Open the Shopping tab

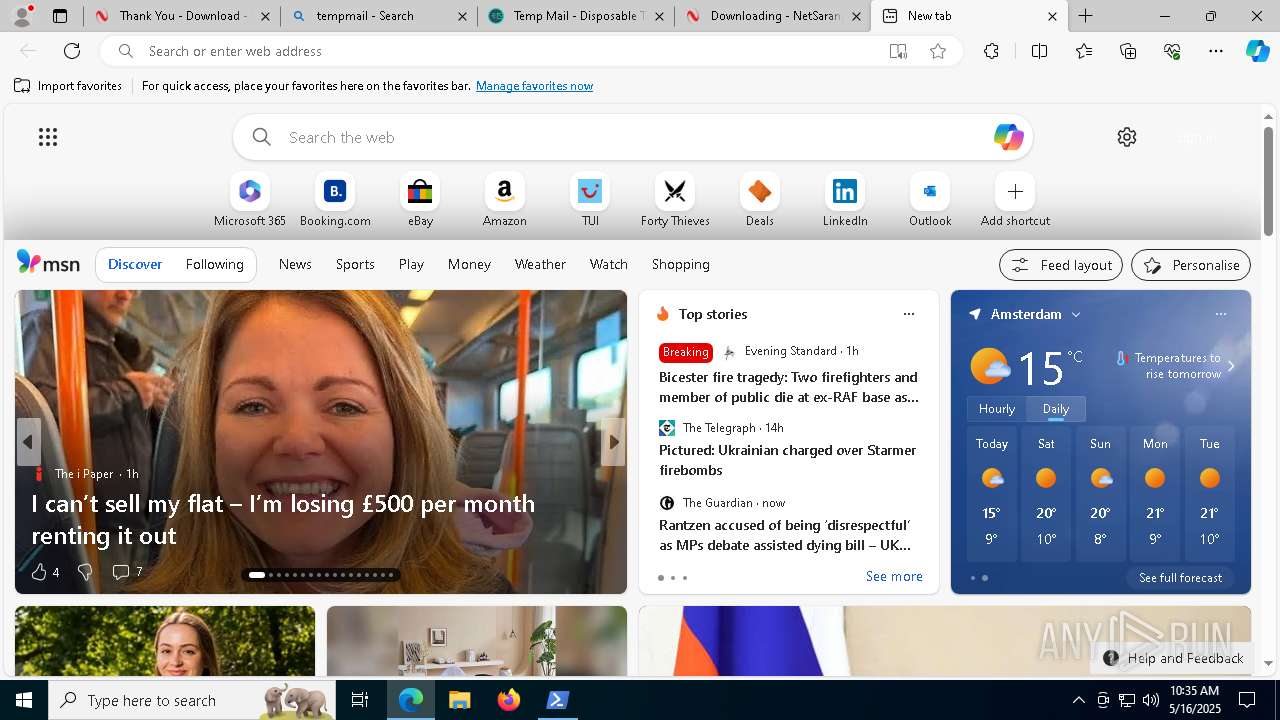[681, 264]
